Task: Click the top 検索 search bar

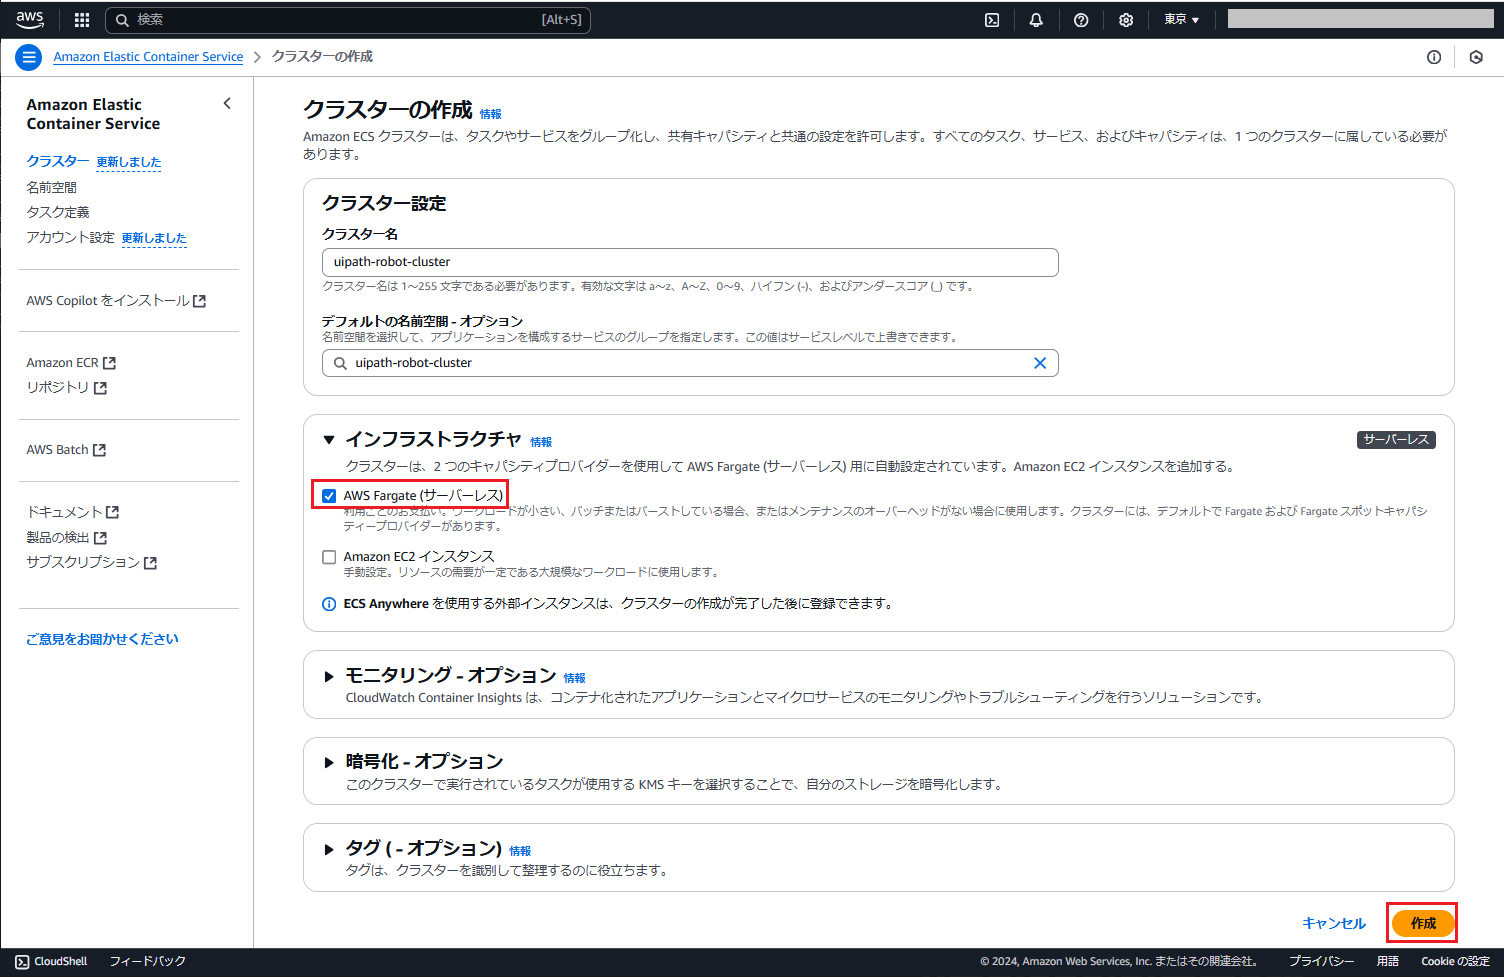Action: pyautogui.click(x=348, y=19)
